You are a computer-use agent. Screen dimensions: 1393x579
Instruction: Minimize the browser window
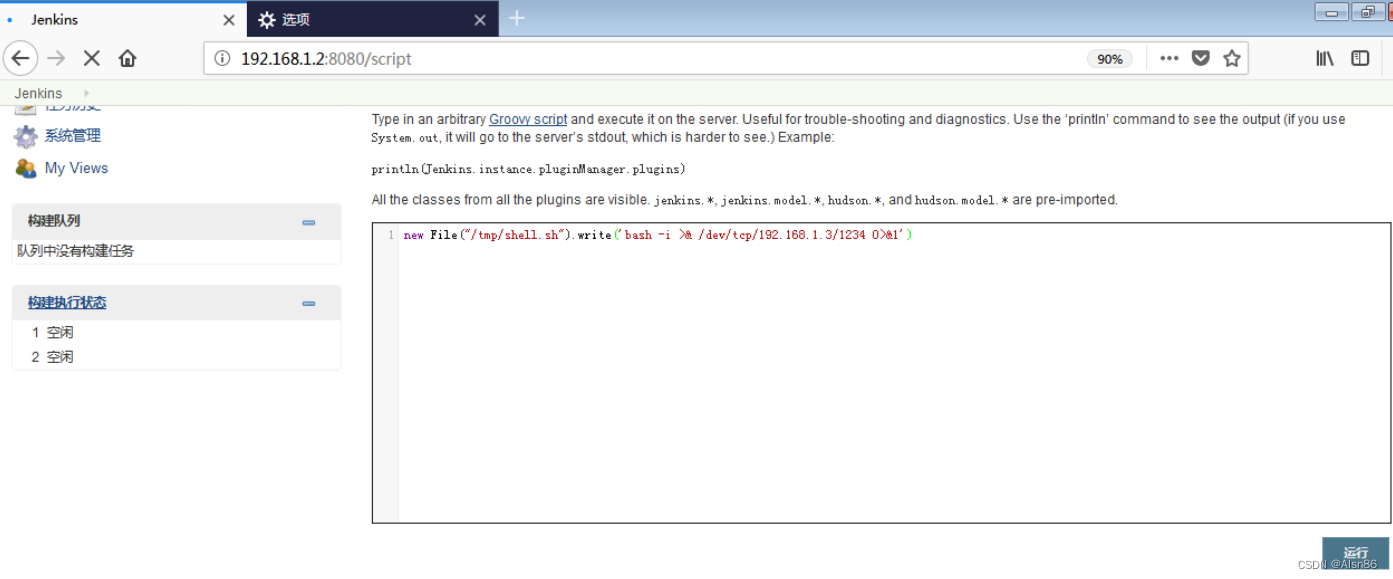(x=1331, y=12)
